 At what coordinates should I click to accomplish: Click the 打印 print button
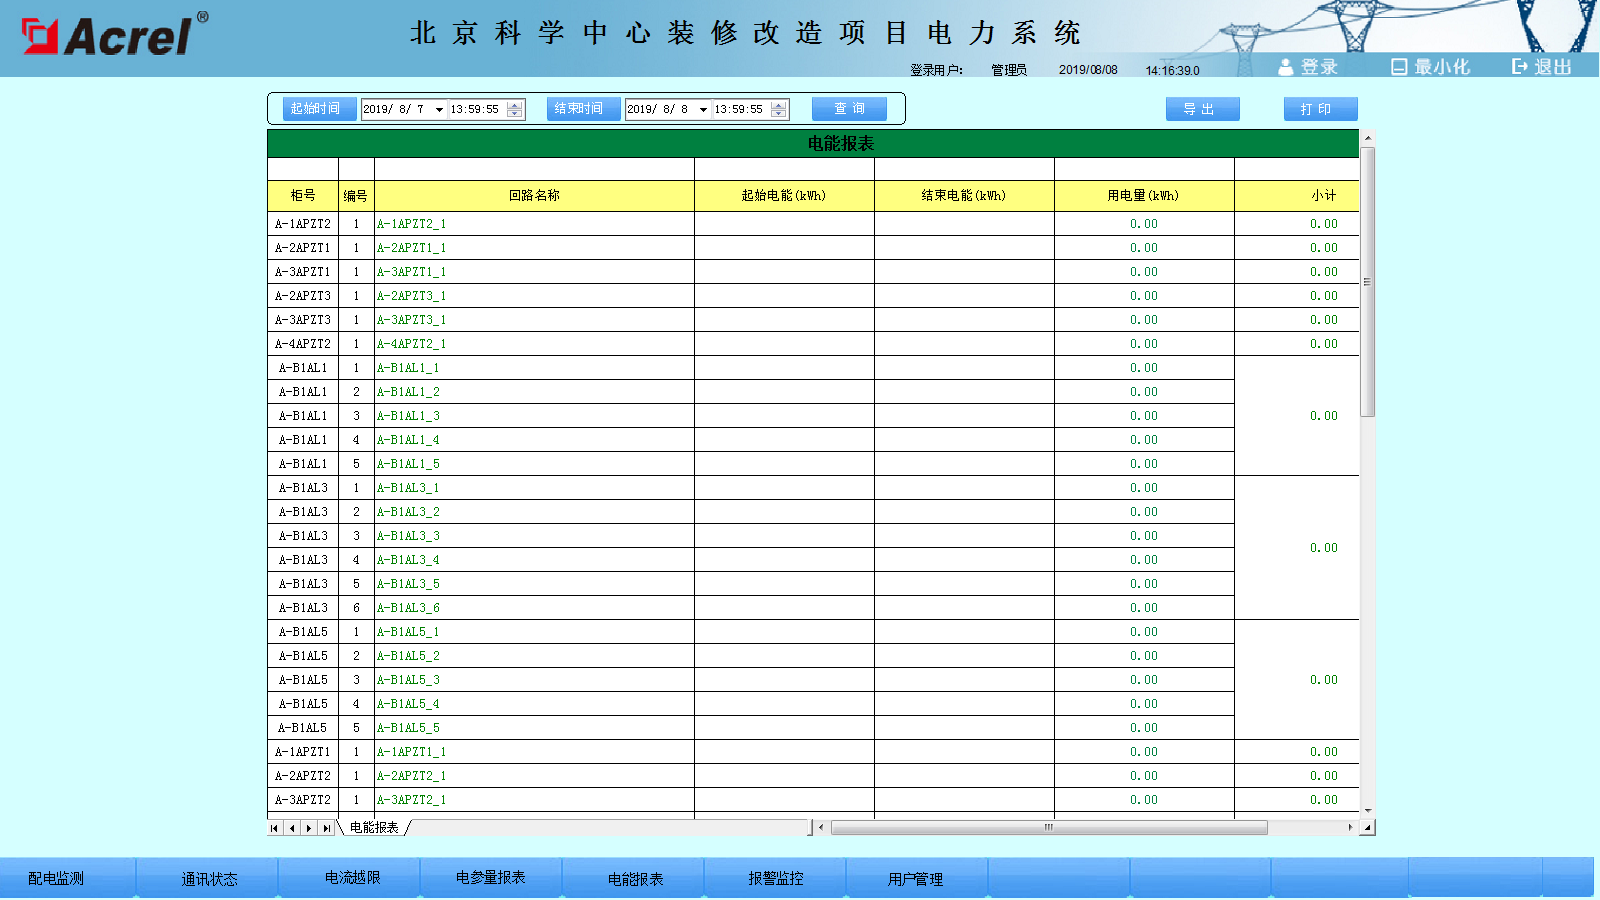click(x=1320, y=109)
